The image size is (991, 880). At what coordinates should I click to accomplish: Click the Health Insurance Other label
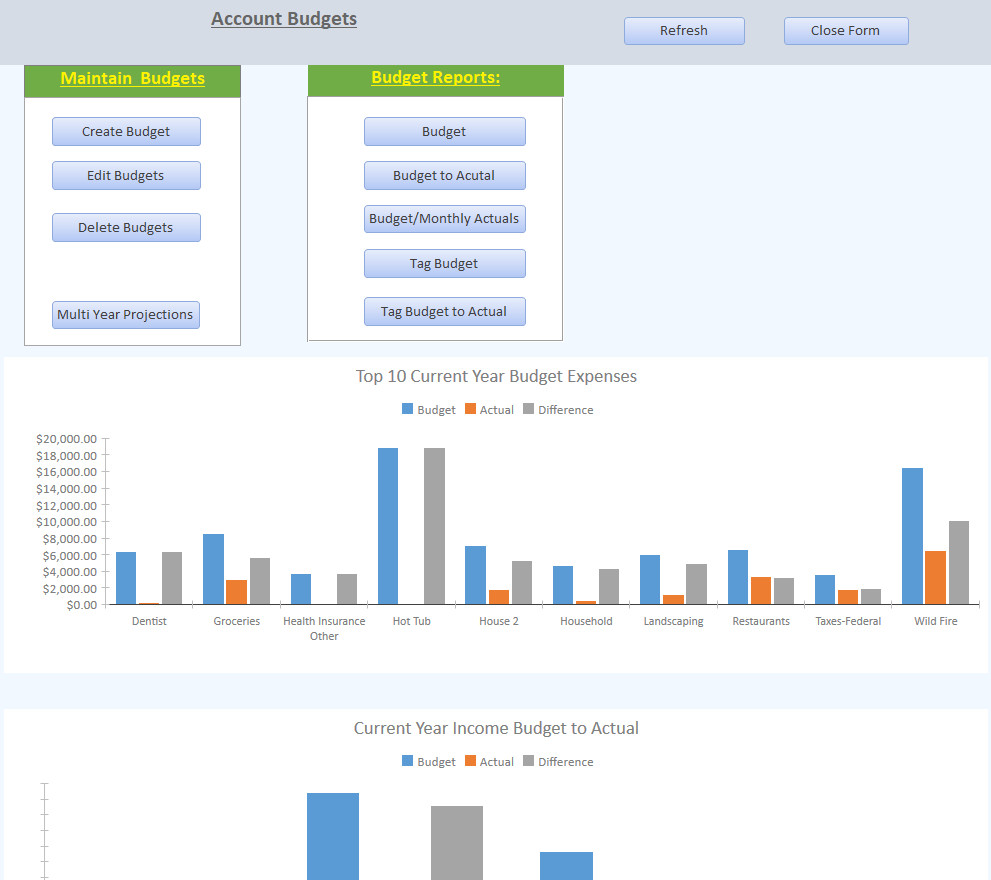324,628
